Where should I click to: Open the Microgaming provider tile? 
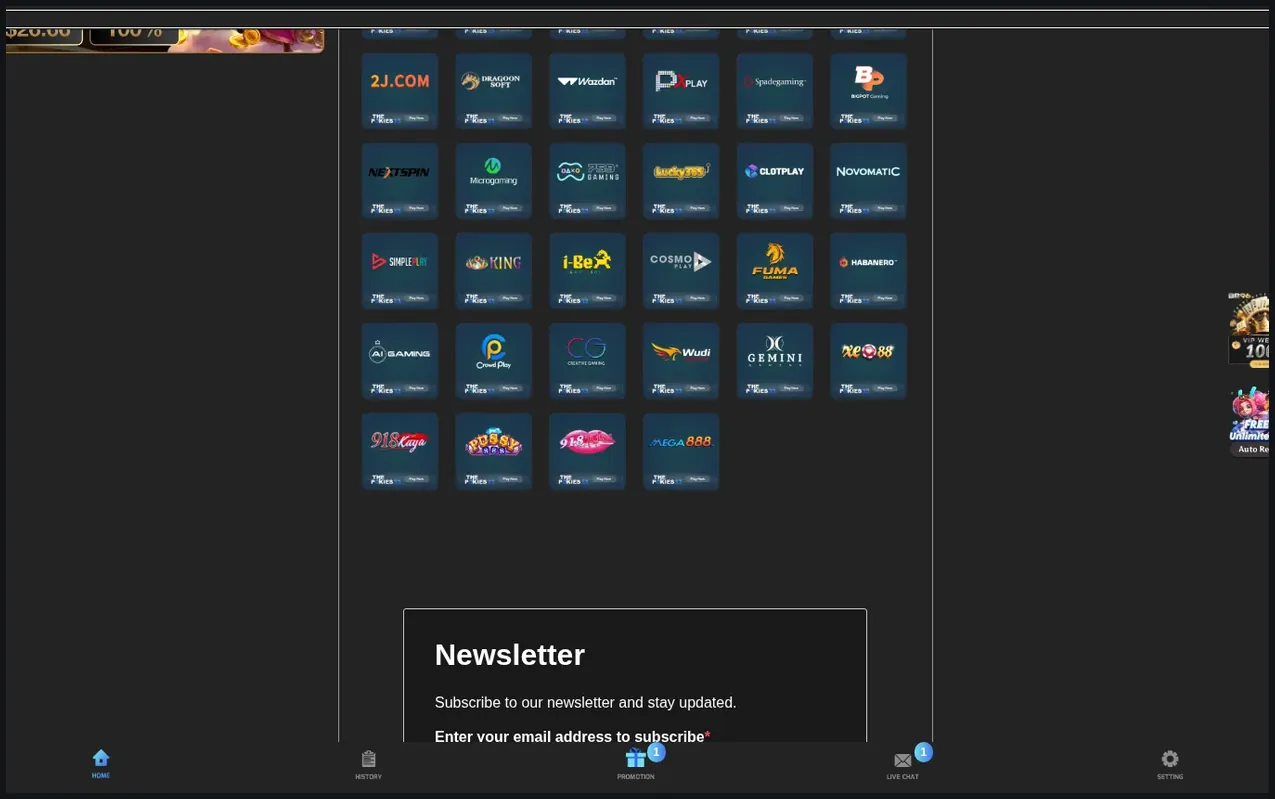tap(493, 181)
